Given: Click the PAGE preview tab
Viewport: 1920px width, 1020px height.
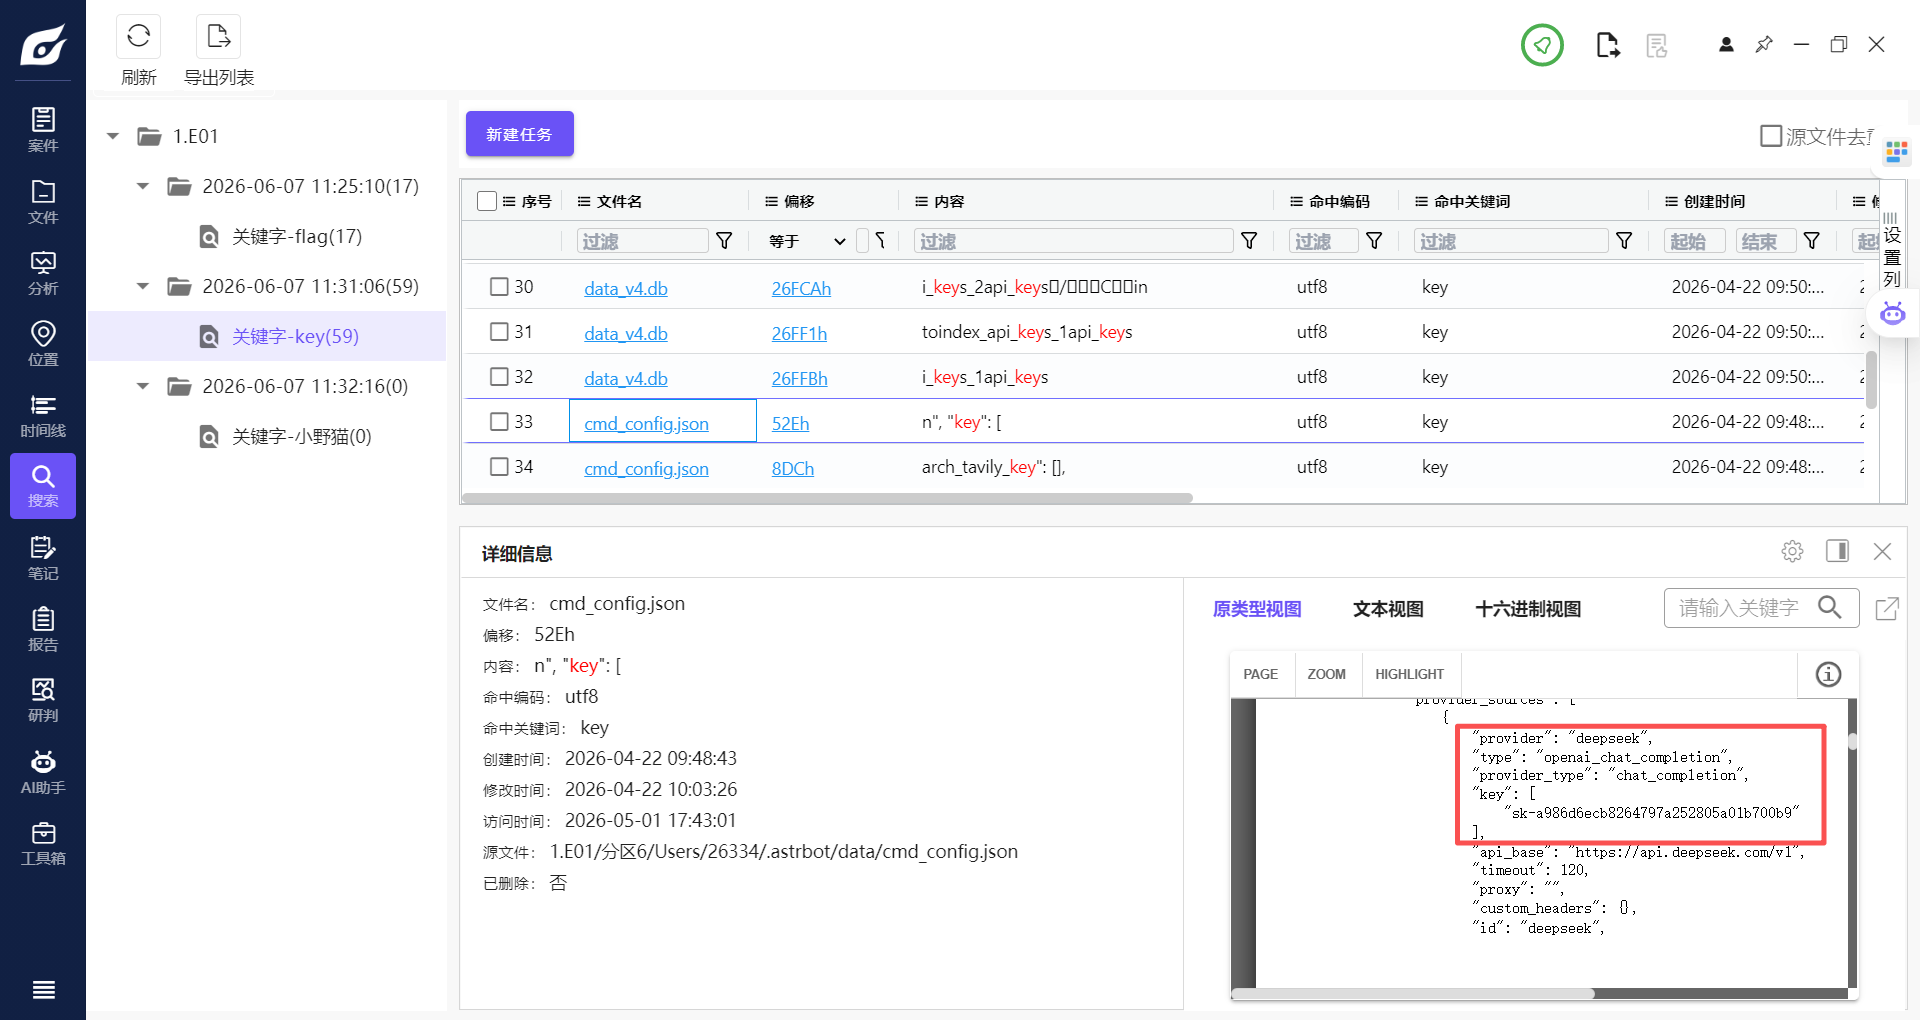Looking at the screenshot, I should pos(1260,674).
